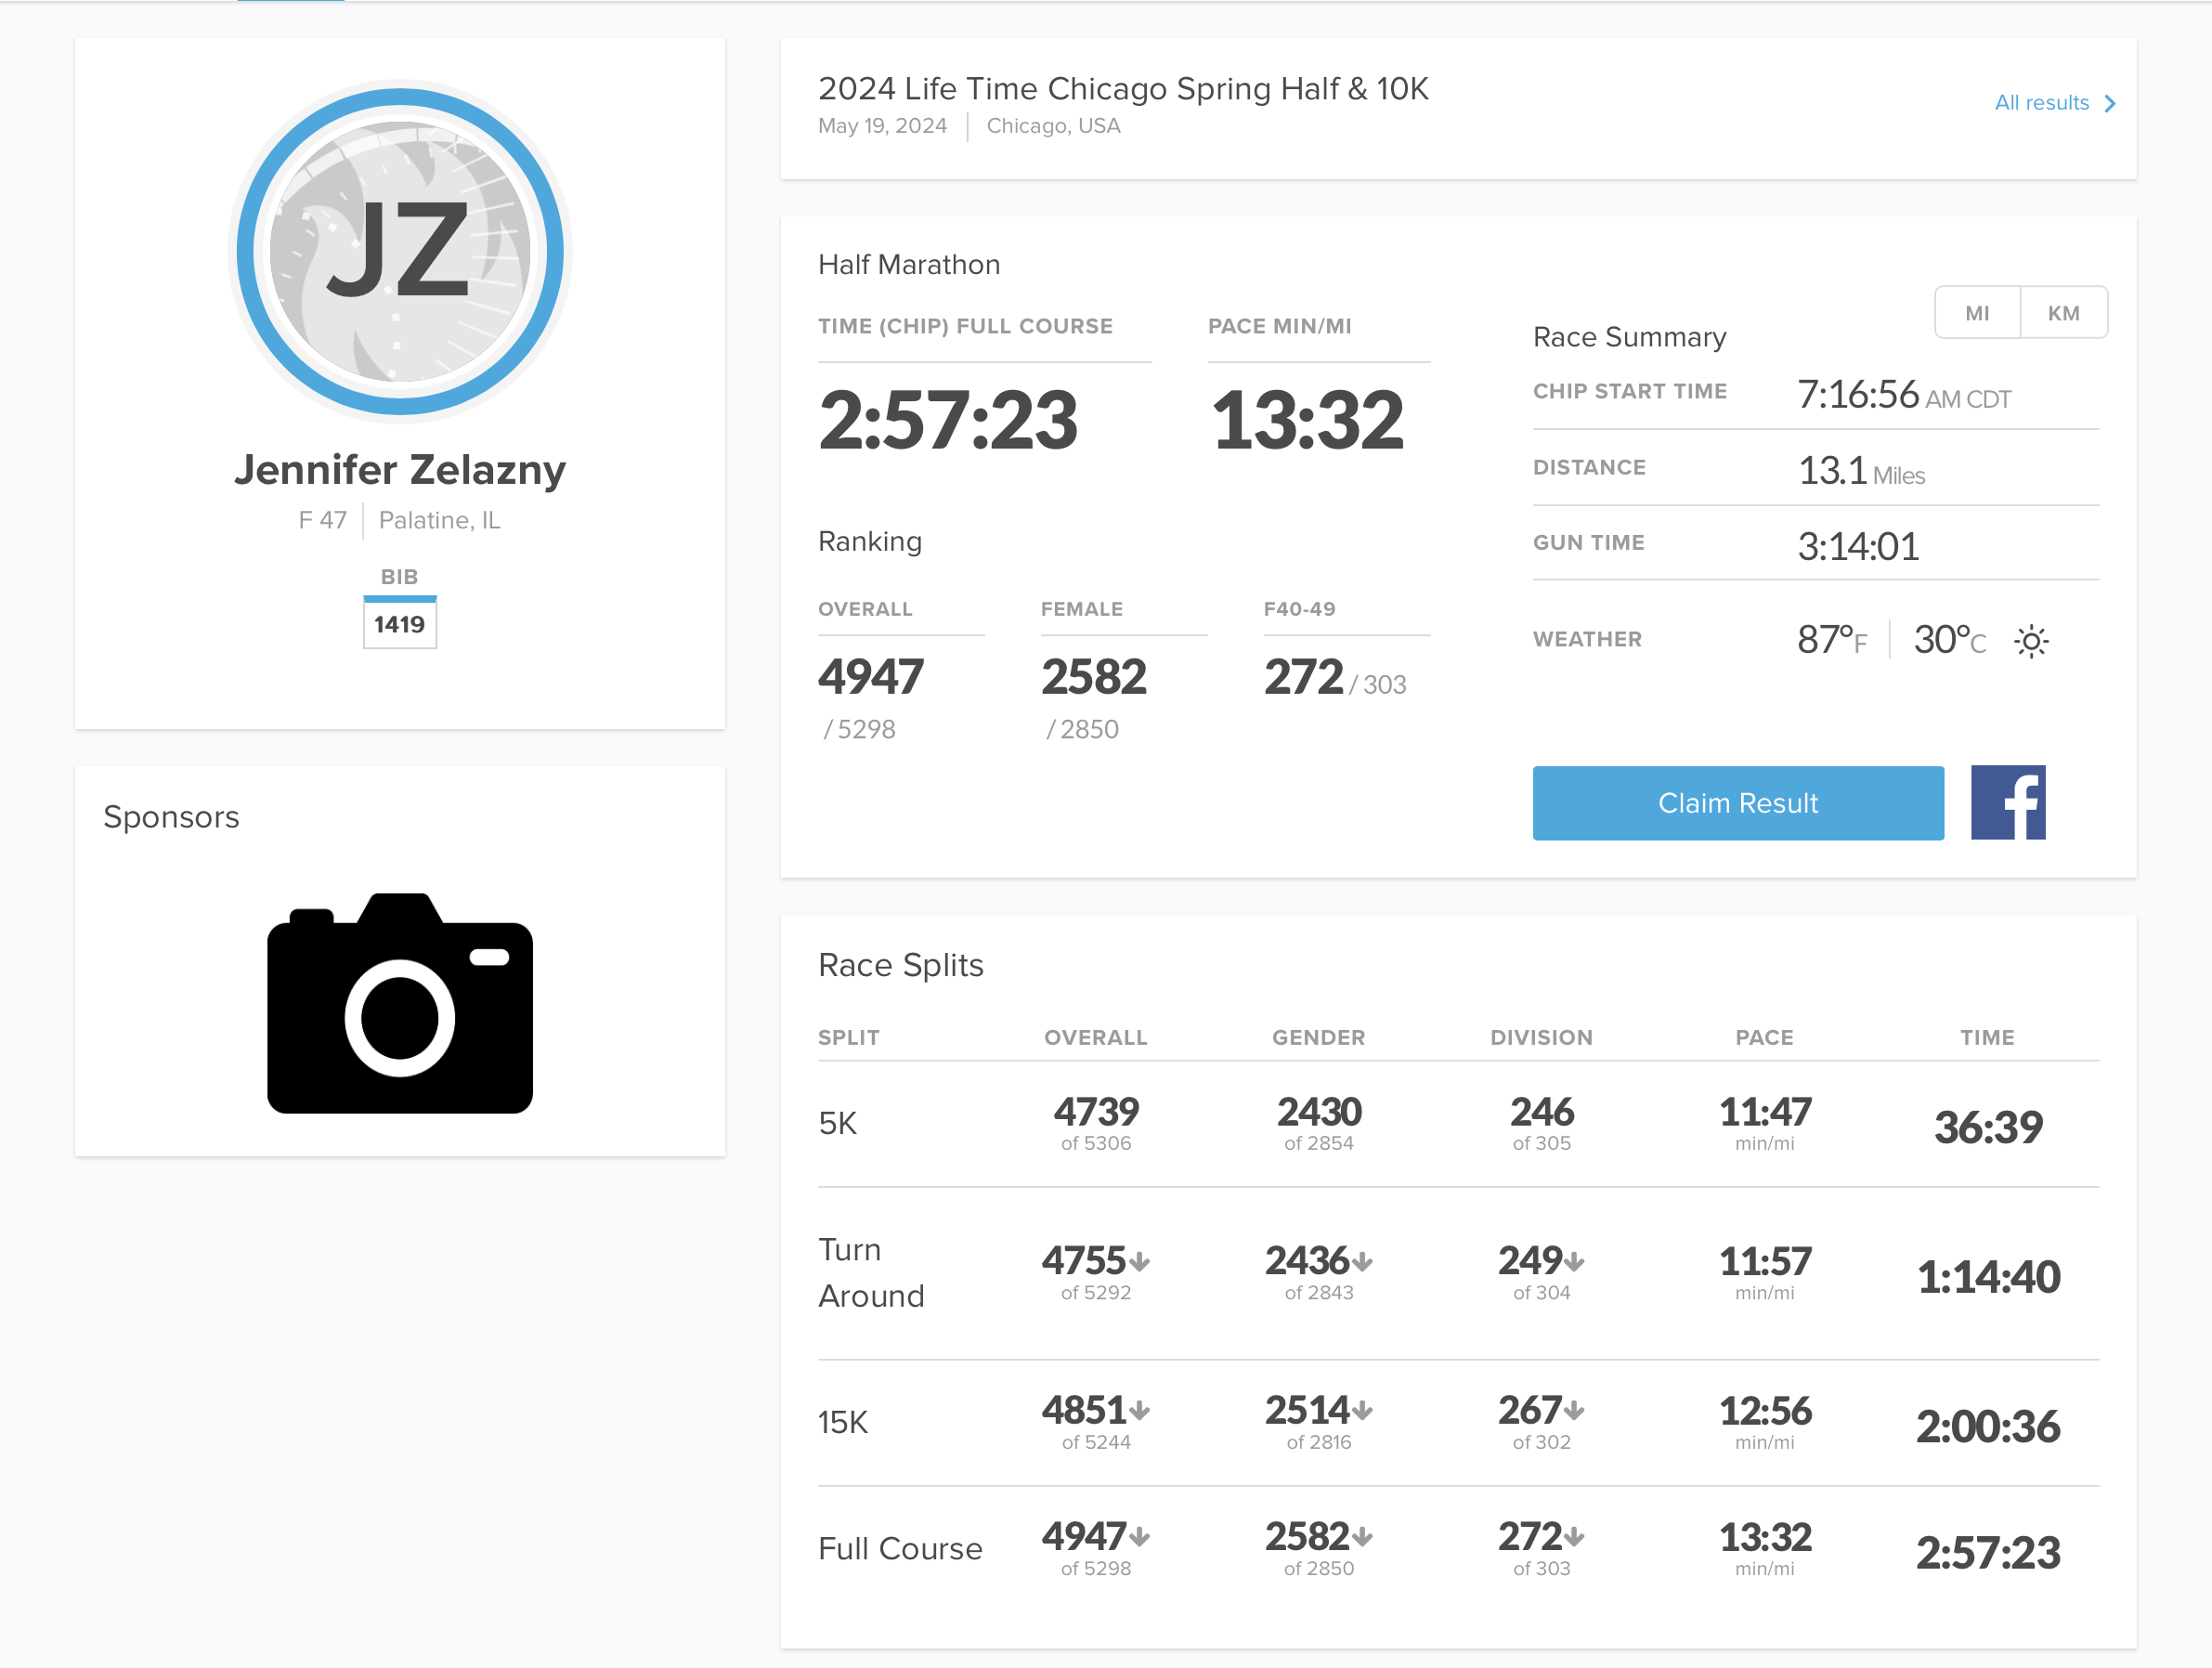Click the 15K split label
Image resolution: width=2212 pixels, height=1668 pixels.
point(843,1422)
